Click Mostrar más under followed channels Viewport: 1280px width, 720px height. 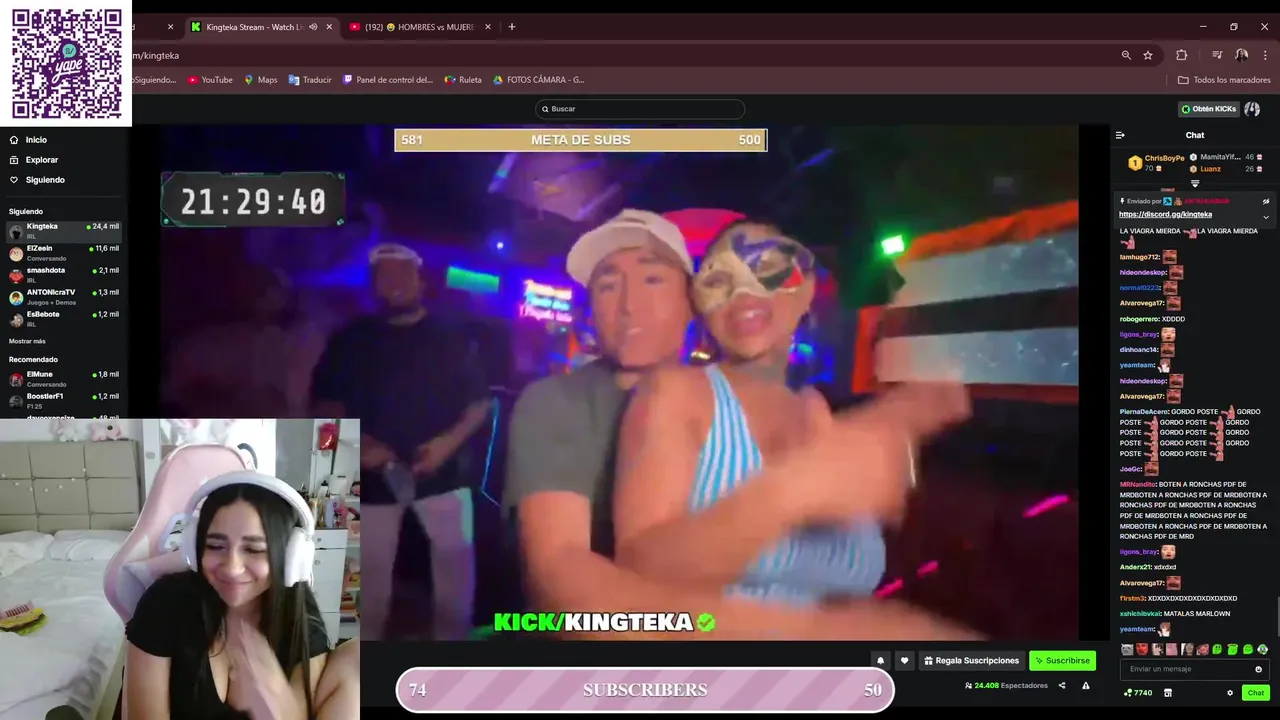(x=27, y=341)
